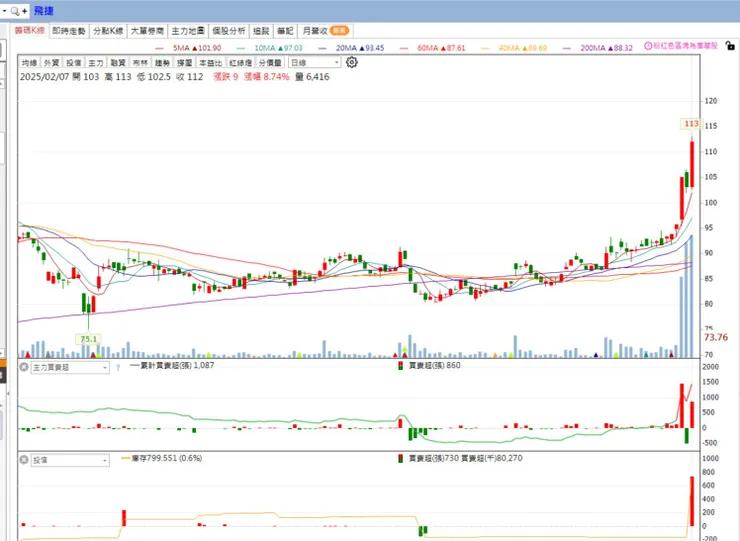Open the 追蹤 tab
This screenshot has width=740, height=541.
tap(261, 31)
